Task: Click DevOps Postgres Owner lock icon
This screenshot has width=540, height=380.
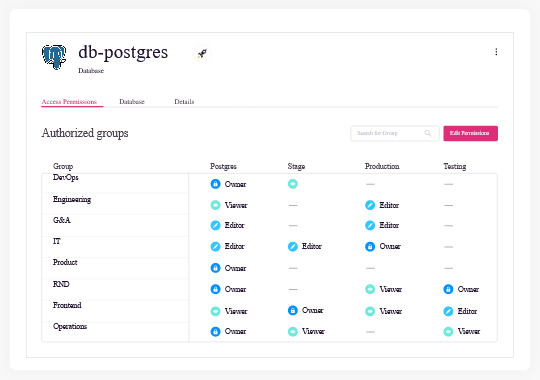Action: (x=215, y=184)
